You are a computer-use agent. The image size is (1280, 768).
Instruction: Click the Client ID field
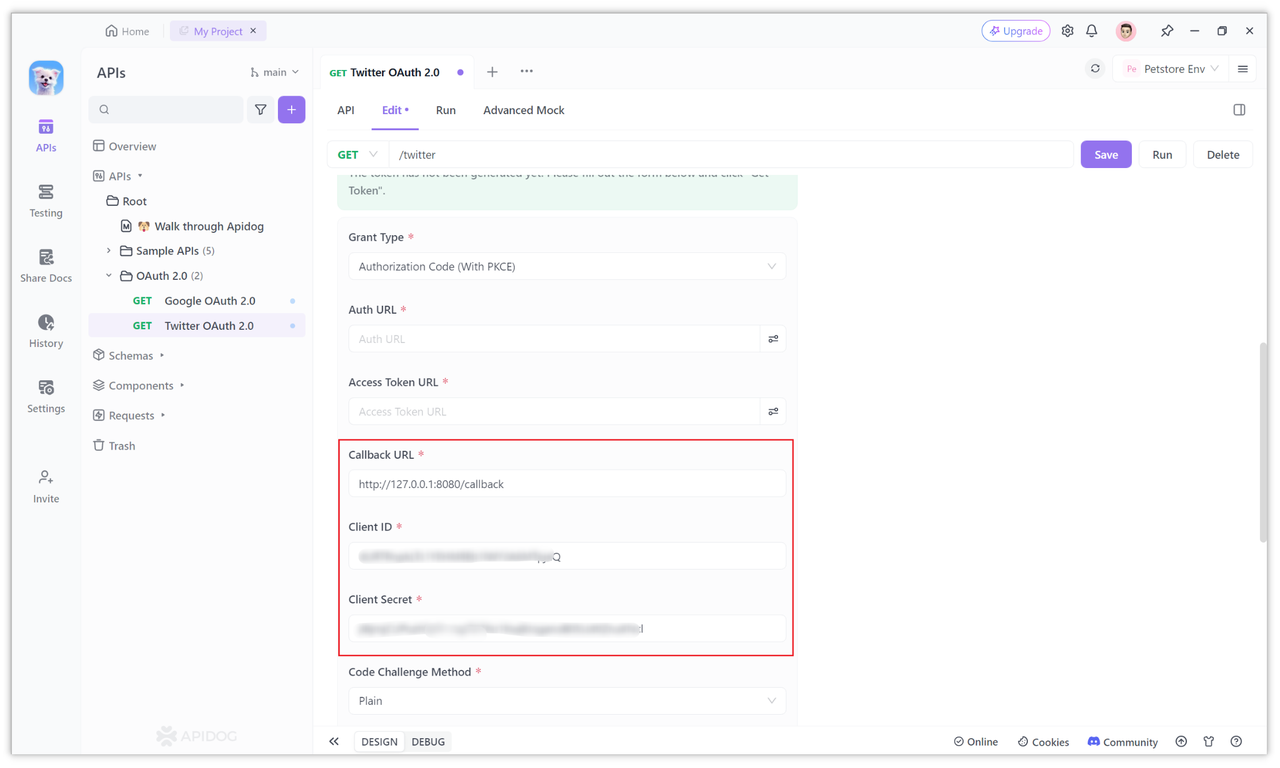(x=567, y=556)
